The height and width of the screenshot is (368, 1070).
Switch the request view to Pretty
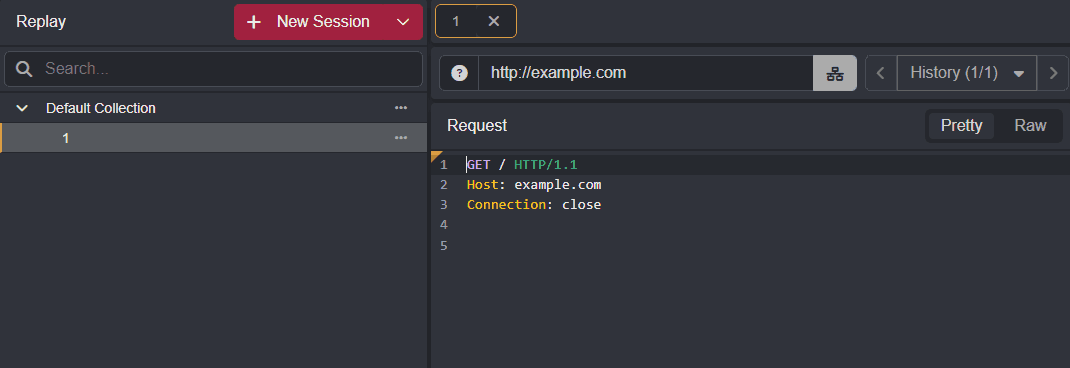[961, 126]
